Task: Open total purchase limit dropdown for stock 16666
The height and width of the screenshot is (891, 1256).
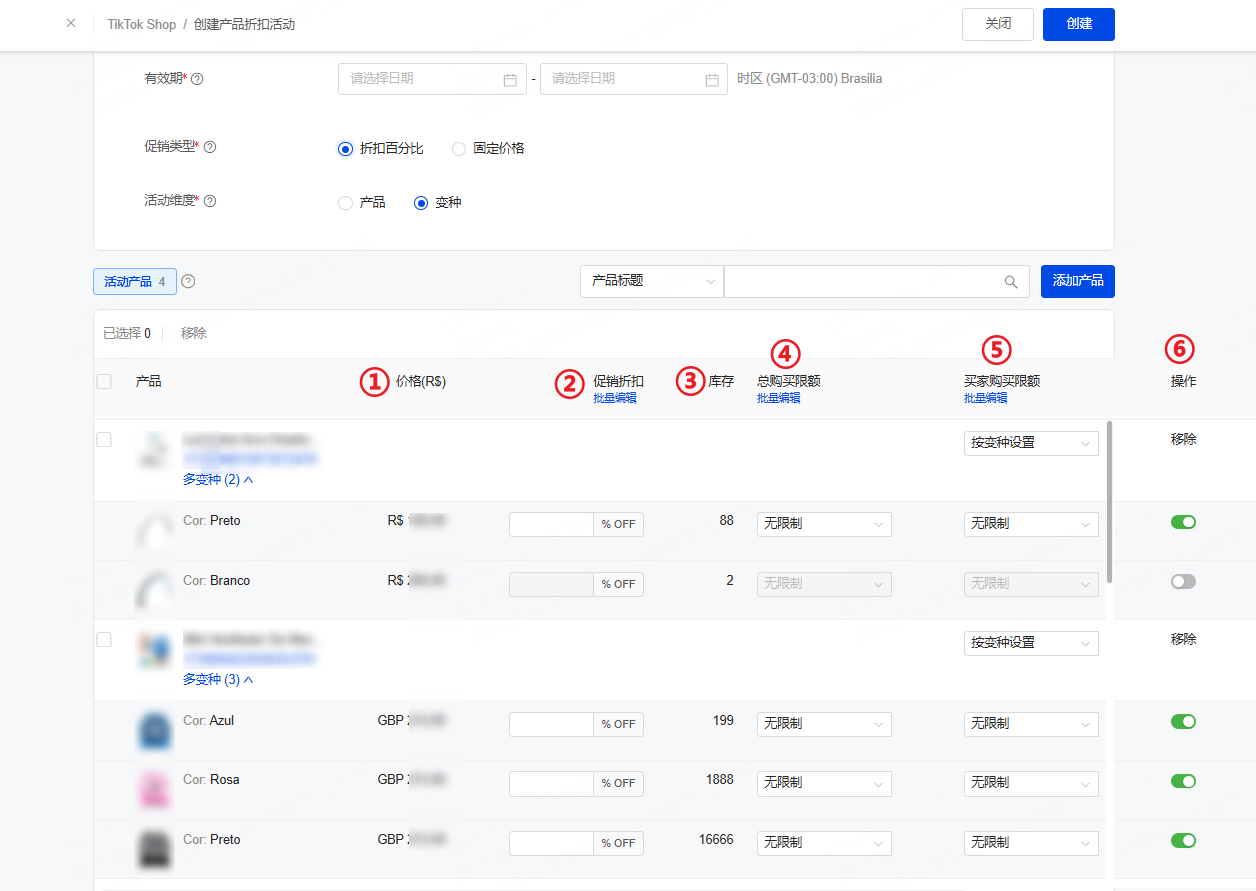Action: click(824, 843)
